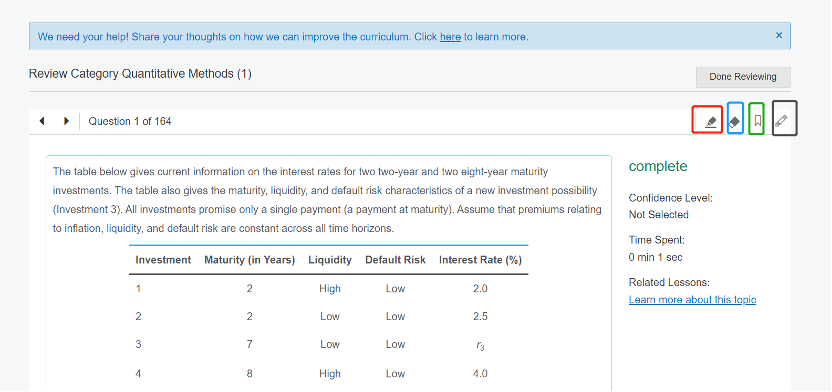832x392 pixels.
Task: Click the Time Spent '0 min 1 sec' value
Action: coord(655,258)
